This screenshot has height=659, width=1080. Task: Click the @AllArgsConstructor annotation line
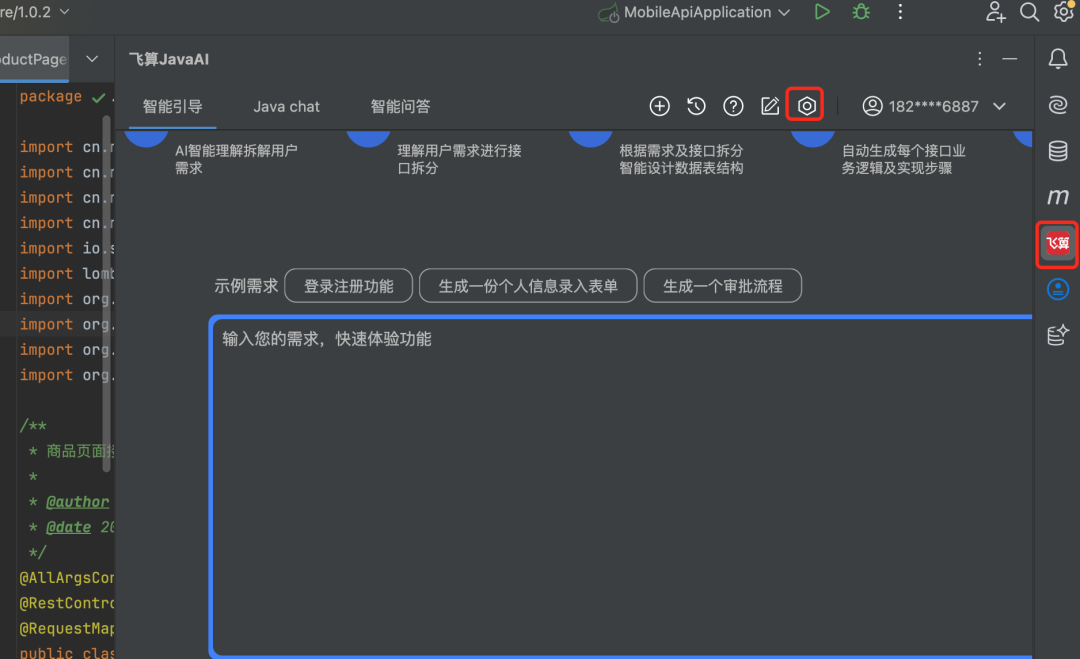coord(67,578)
